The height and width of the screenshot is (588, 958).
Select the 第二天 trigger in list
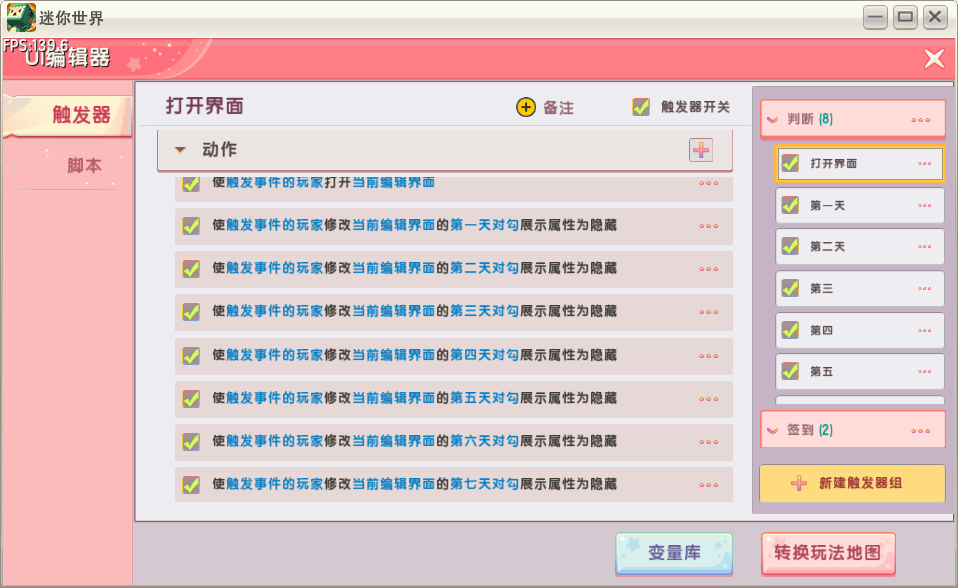860,246
